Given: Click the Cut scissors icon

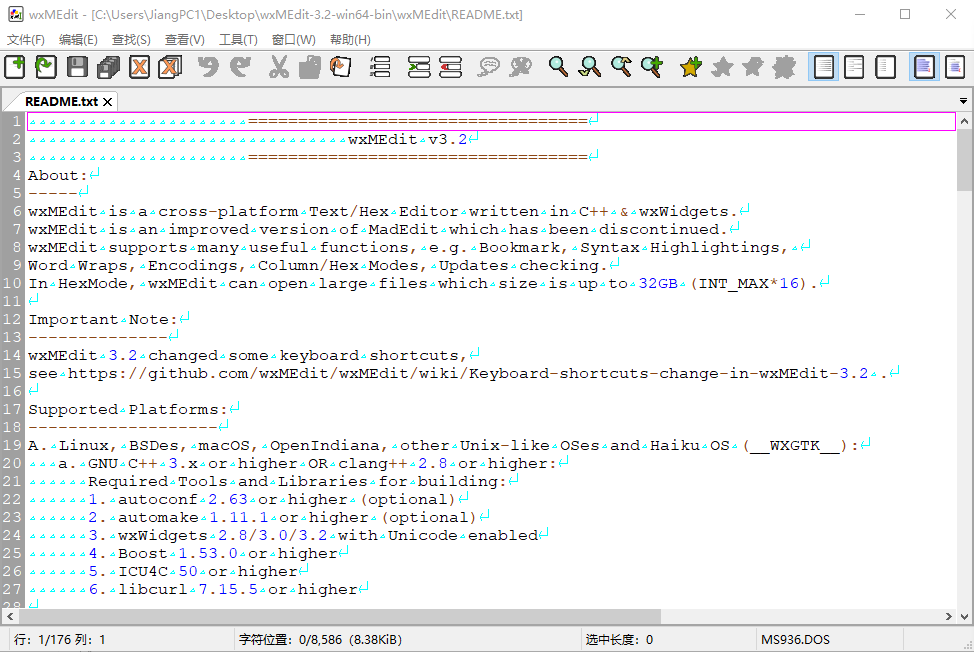Looking at the screenshot, I should [x=278, y=66].
